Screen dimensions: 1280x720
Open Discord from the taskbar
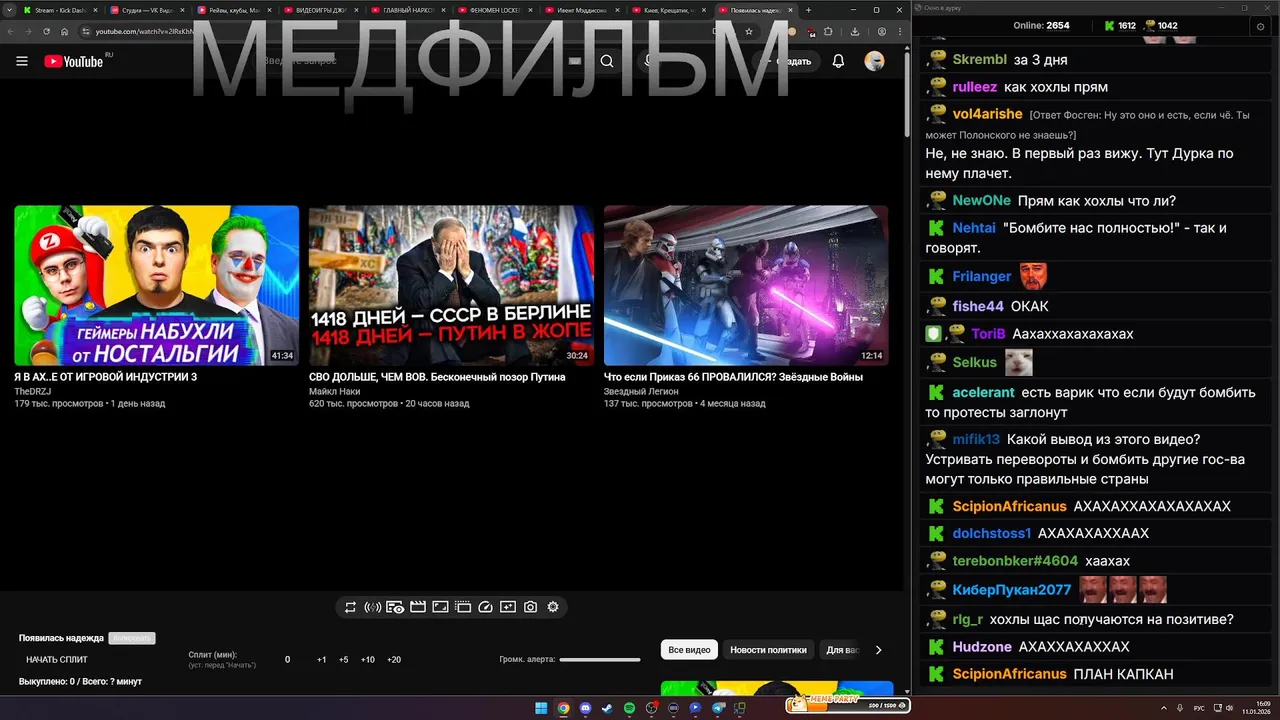coord(585,708)
